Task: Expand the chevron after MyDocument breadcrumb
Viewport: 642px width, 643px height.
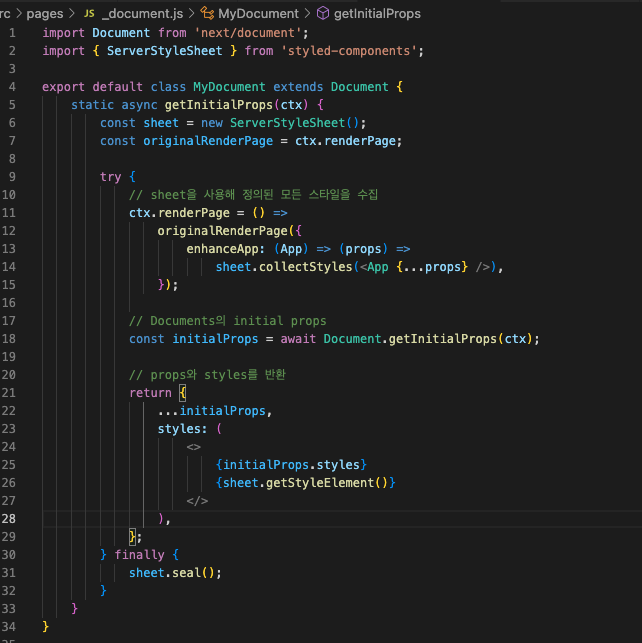Action: (307, 14)
